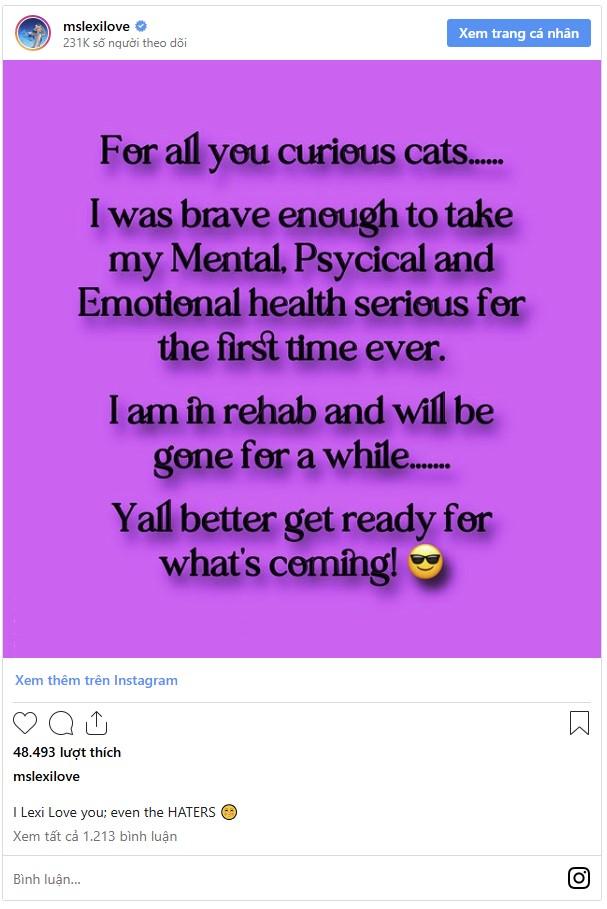Click the '231K số người theo dõi' text
The width and height of the screenshot is (607, 909).
point(125,43)
